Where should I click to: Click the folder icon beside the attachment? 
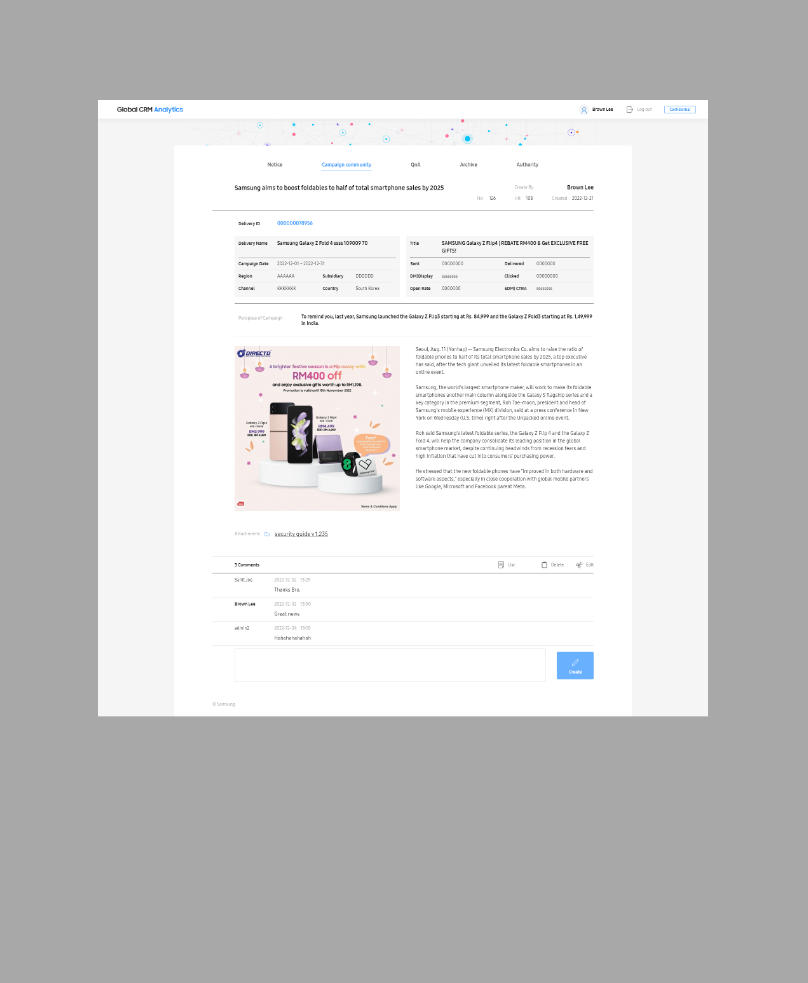pyautogui.click(x=267, y=534)
